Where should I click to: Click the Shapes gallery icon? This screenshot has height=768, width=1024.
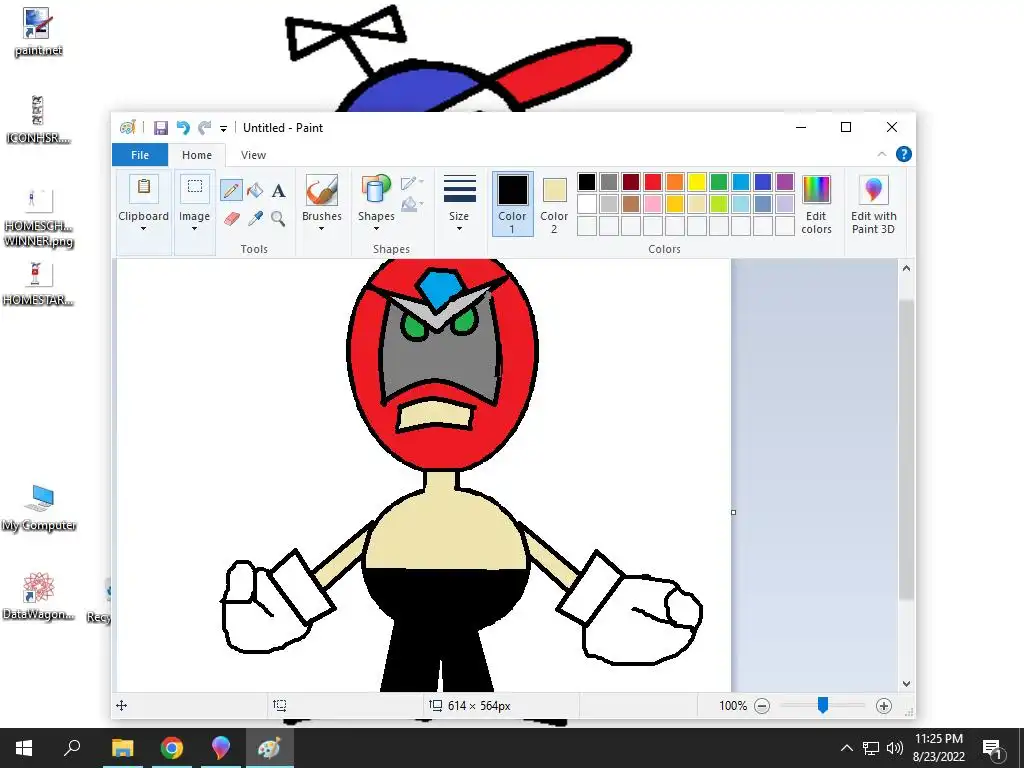click(376, 190)
